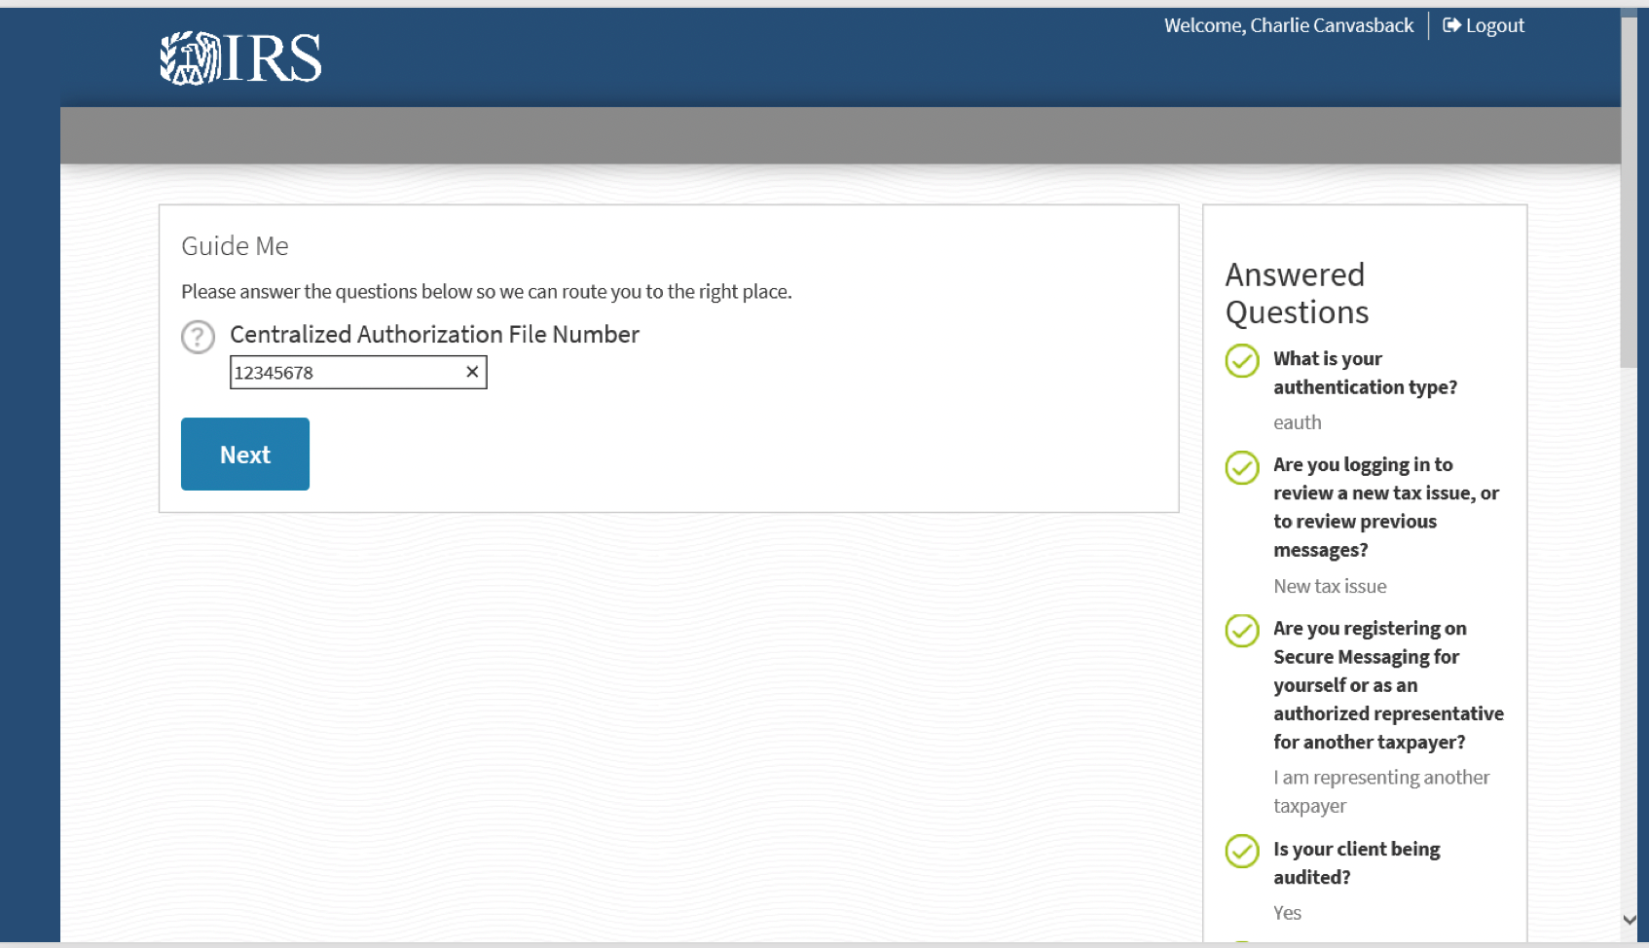Click the checkmark beside the Secure Messaging question
Screen dimensions: 1649x948
[1242, 631]
